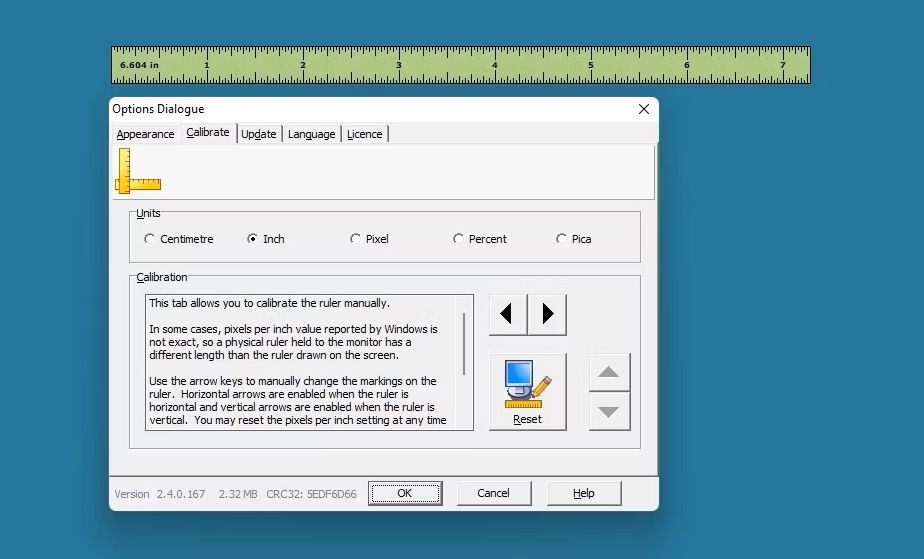Viewport: 924px width, 559px height.
Task: Close the Options Dialogue window
Action: coord(644,109)
